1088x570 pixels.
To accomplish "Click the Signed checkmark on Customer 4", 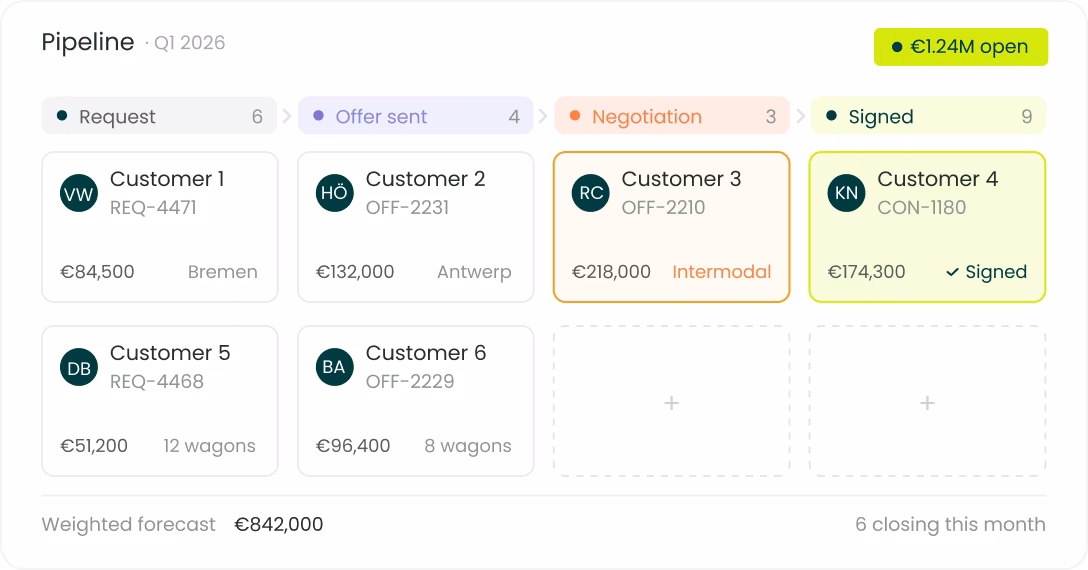I will [952, 272].
